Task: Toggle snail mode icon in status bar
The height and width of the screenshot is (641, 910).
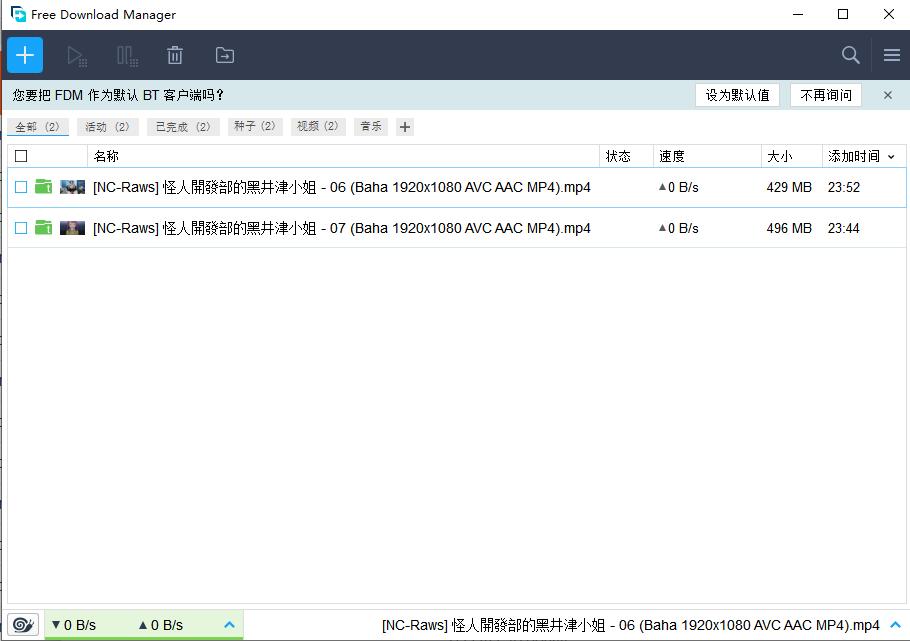Action: tap(22, 625)
